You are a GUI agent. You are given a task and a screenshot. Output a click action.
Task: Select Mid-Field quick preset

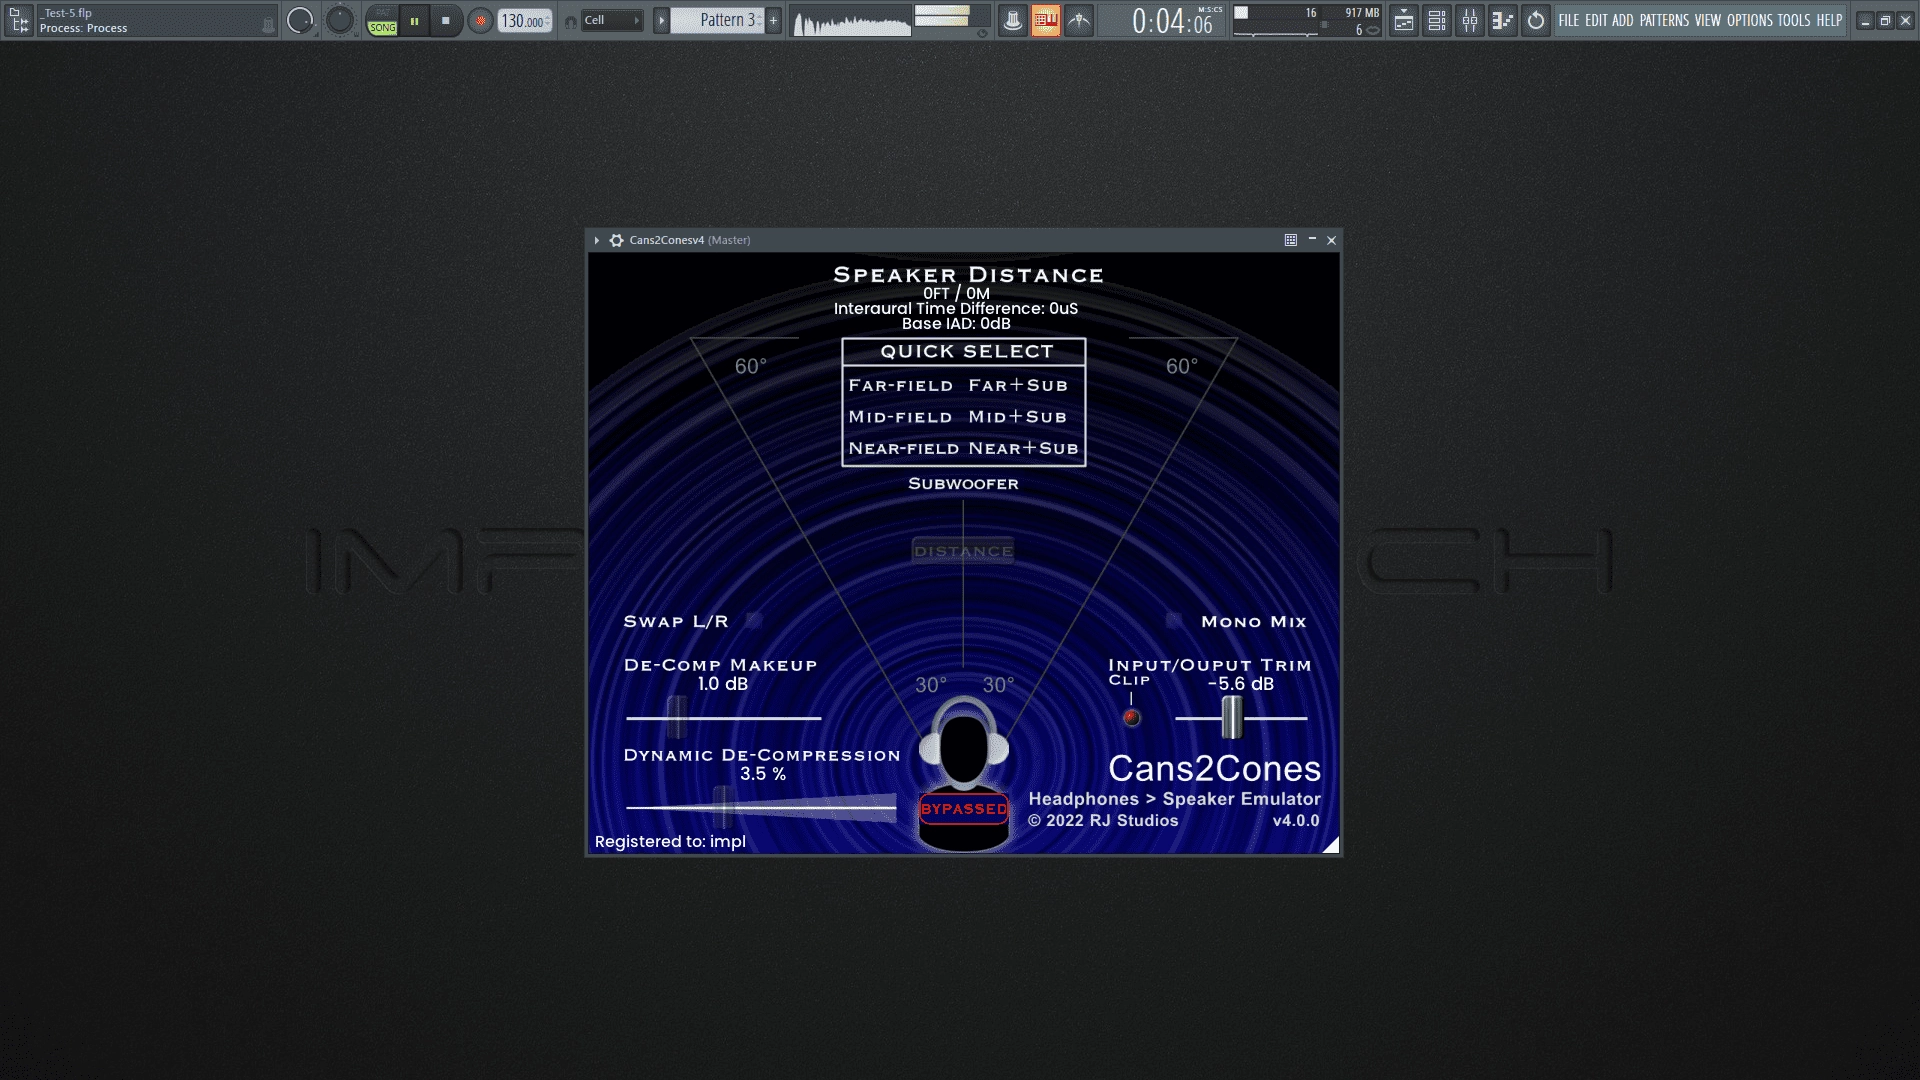coord(900,417)
